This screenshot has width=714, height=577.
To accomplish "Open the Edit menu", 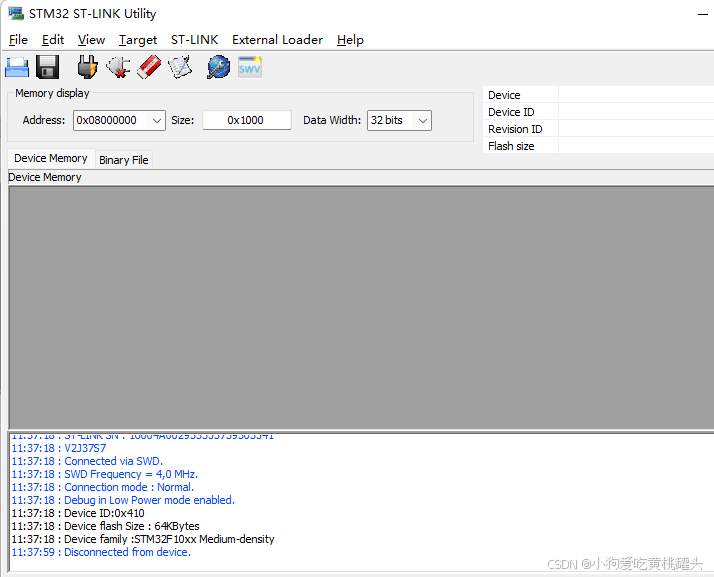I will 53,40.
